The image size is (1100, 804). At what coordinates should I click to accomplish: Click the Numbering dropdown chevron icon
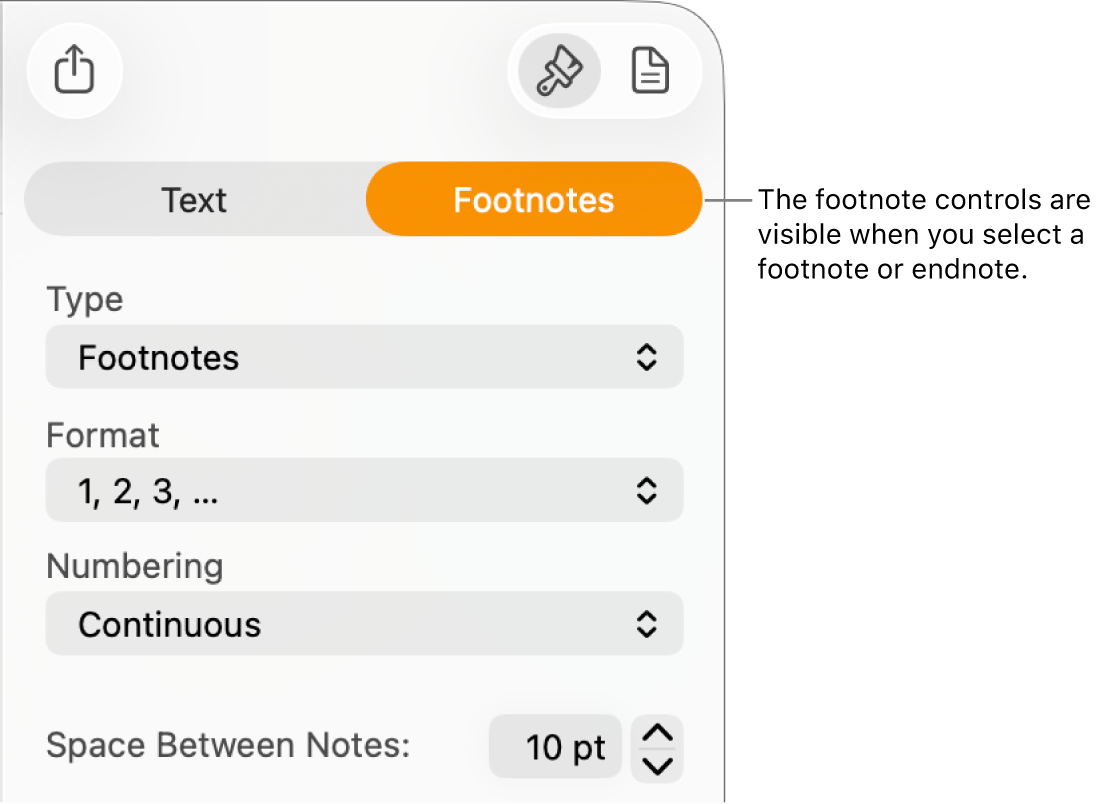pyautogui.click(x=647, y=624)
